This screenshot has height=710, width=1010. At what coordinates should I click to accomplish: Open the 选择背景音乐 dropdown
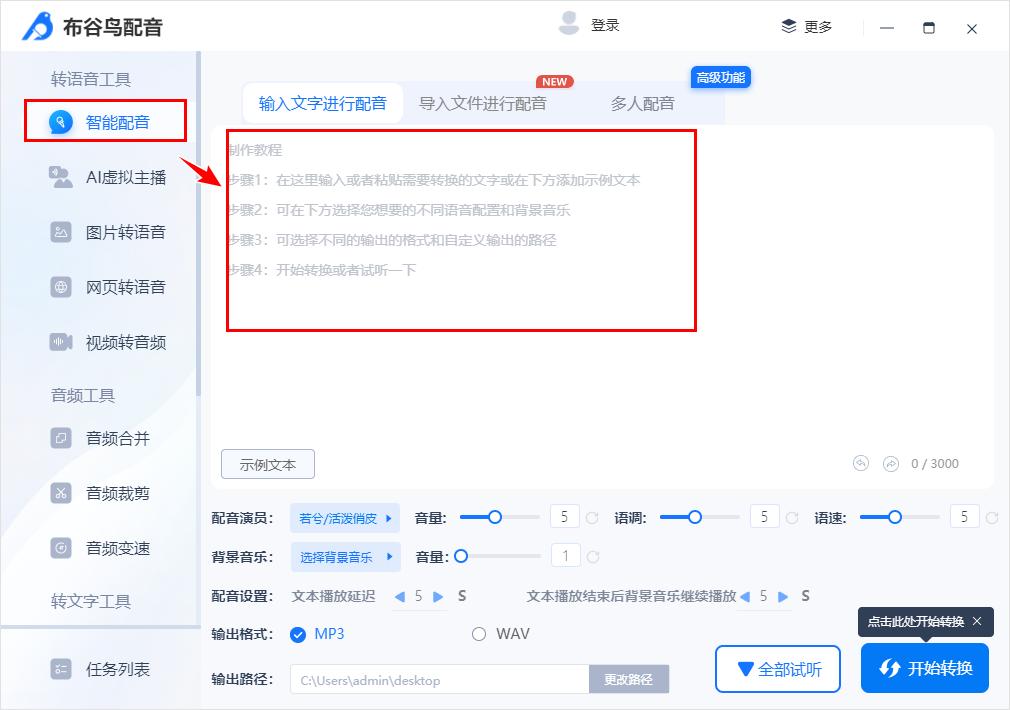click(345, 555)
